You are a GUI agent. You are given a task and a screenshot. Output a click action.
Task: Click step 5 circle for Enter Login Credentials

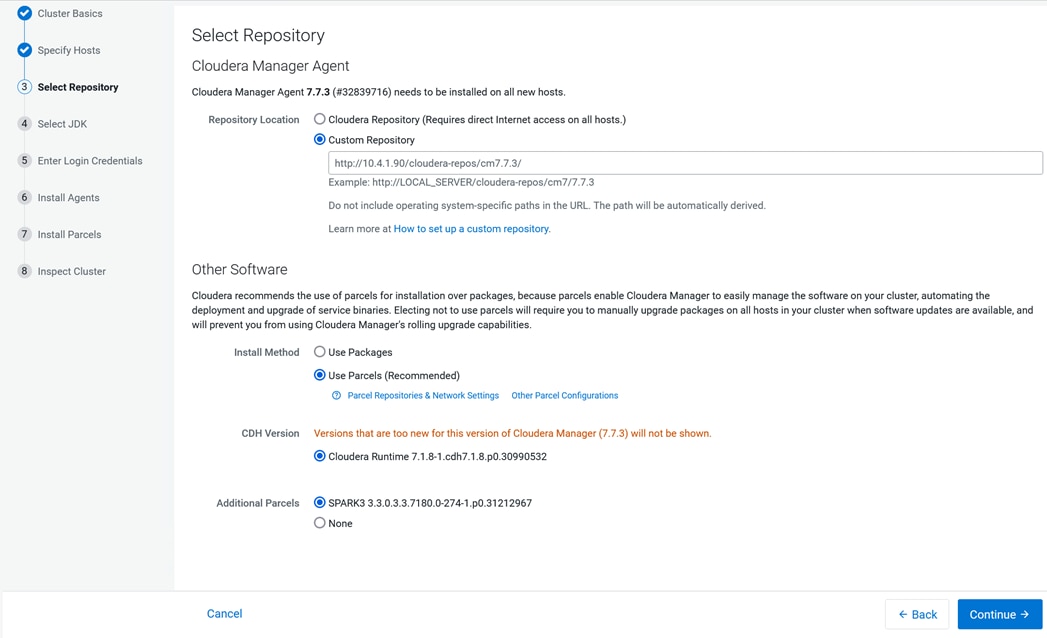[25, 160]
